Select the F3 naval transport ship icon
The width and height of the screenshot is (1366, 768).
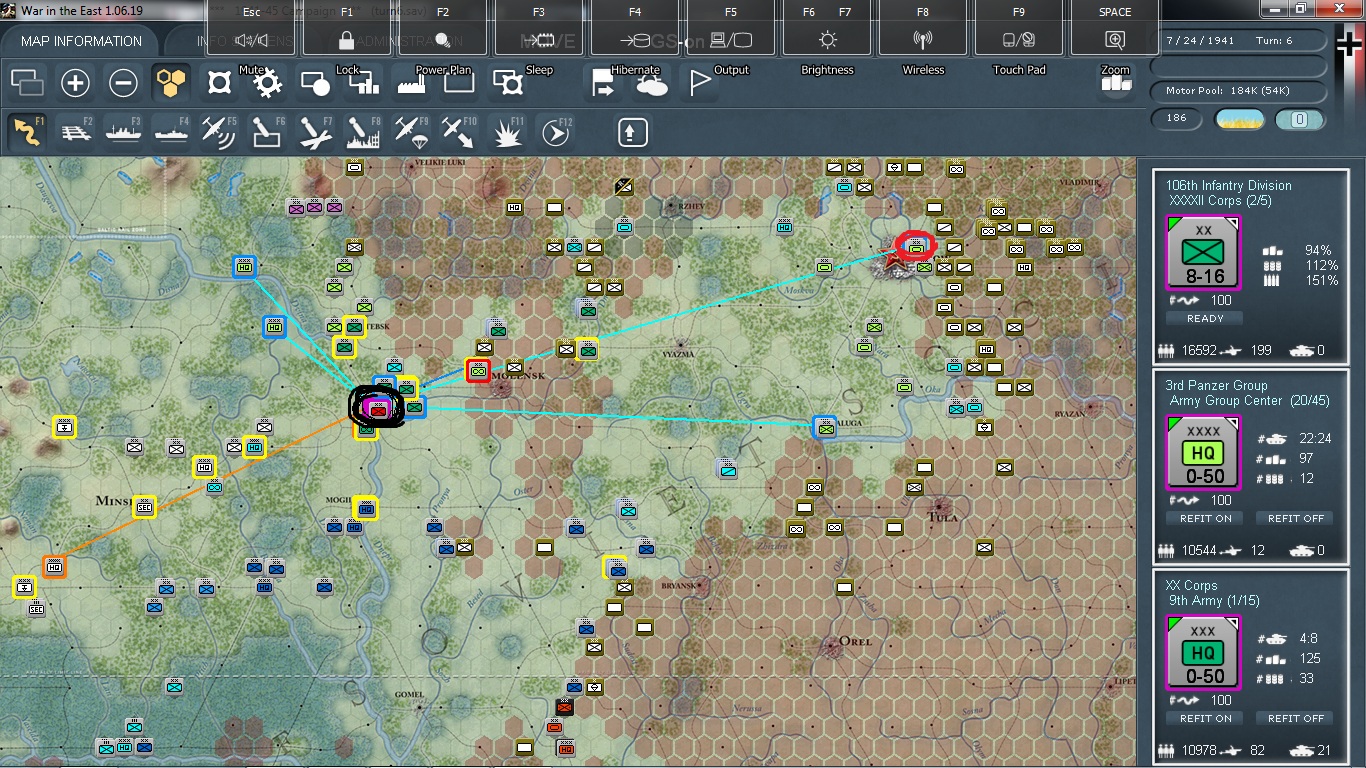(x=123, y=132)
